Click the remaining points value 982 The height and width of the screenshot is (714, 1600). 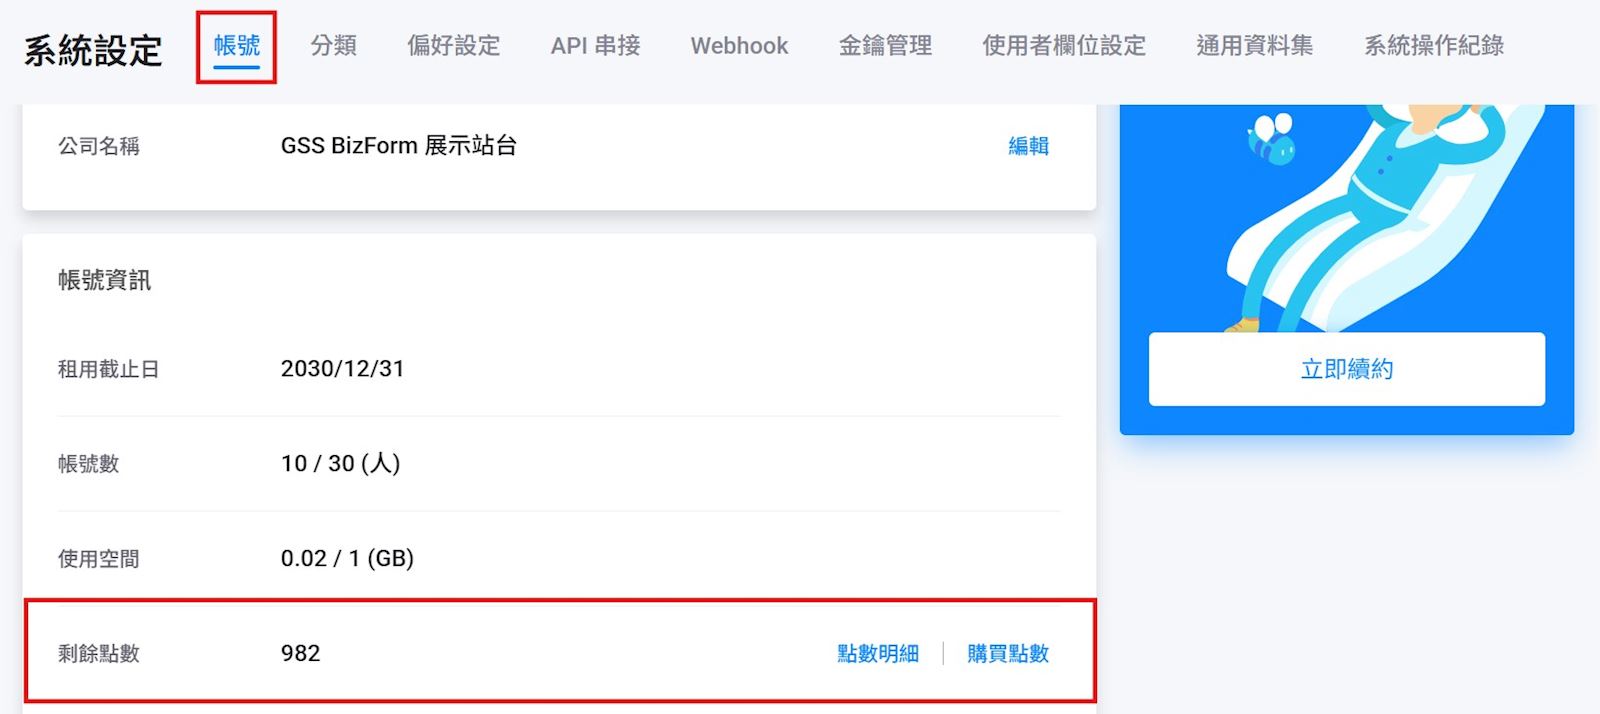click(x=300, y=654)
